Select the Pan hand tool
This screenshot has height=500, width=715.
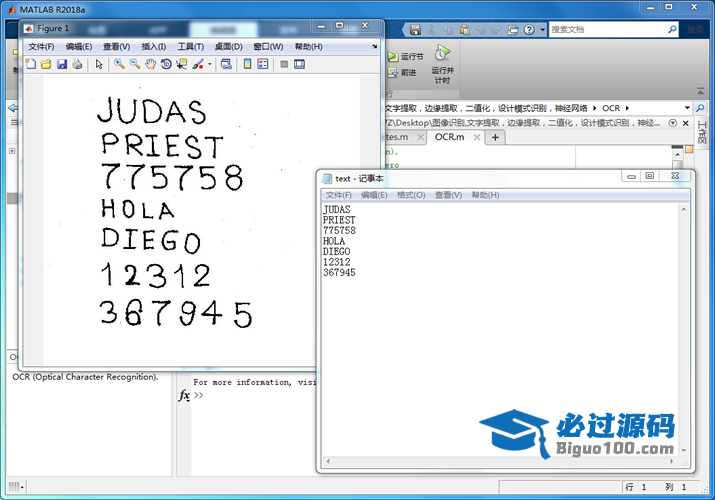pos(150,64)
